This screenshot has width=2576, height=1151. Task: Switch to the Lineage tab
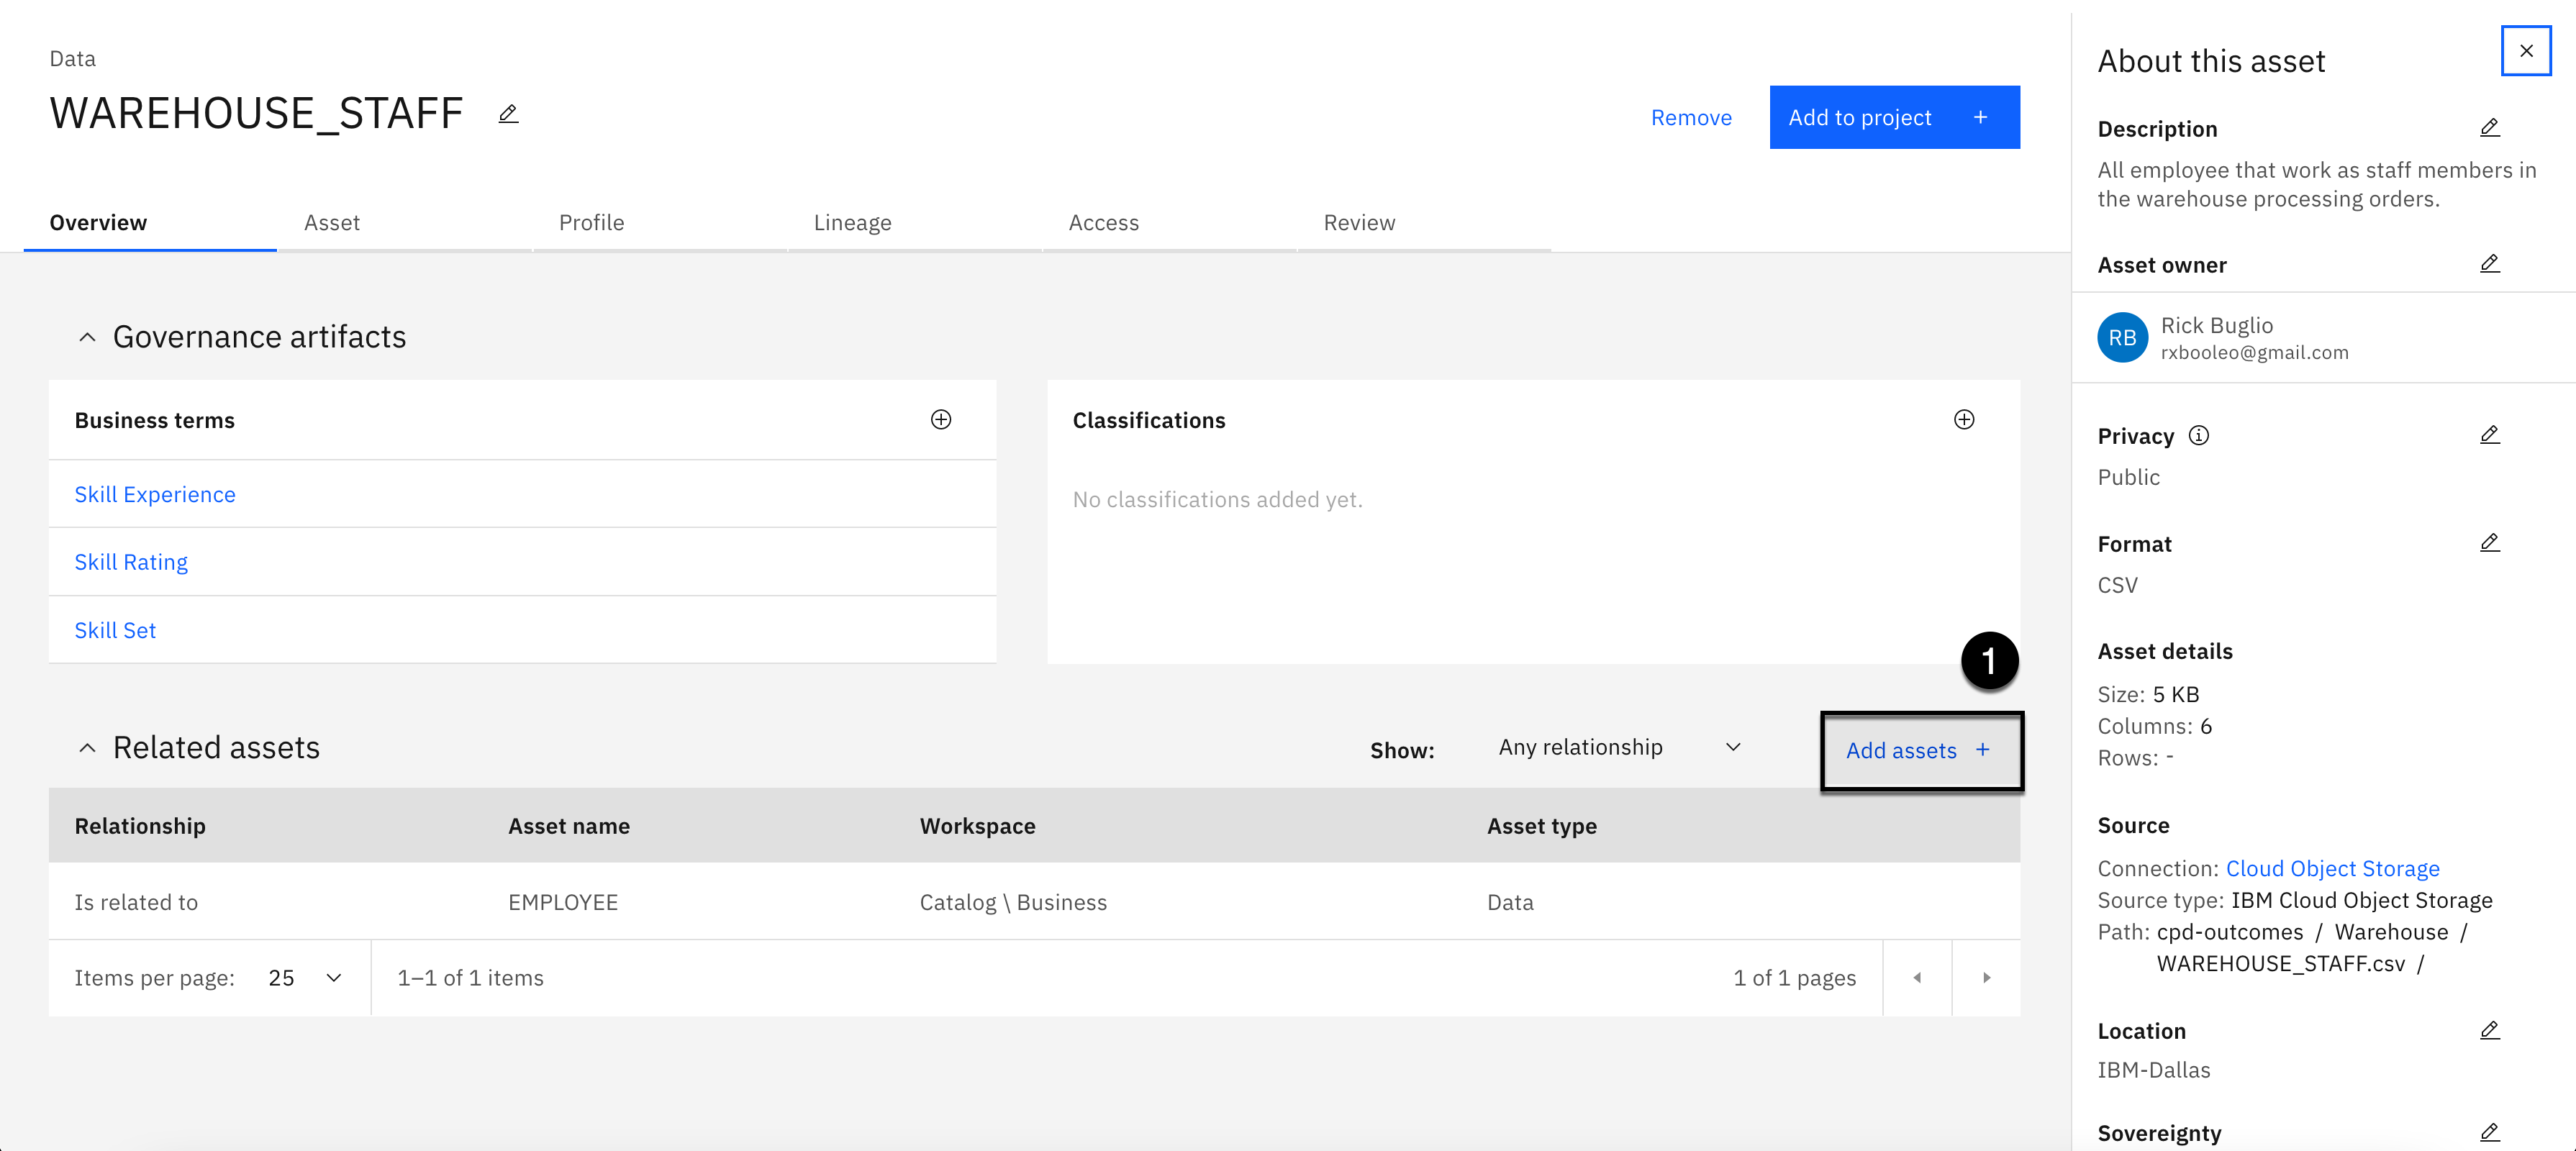852,223
